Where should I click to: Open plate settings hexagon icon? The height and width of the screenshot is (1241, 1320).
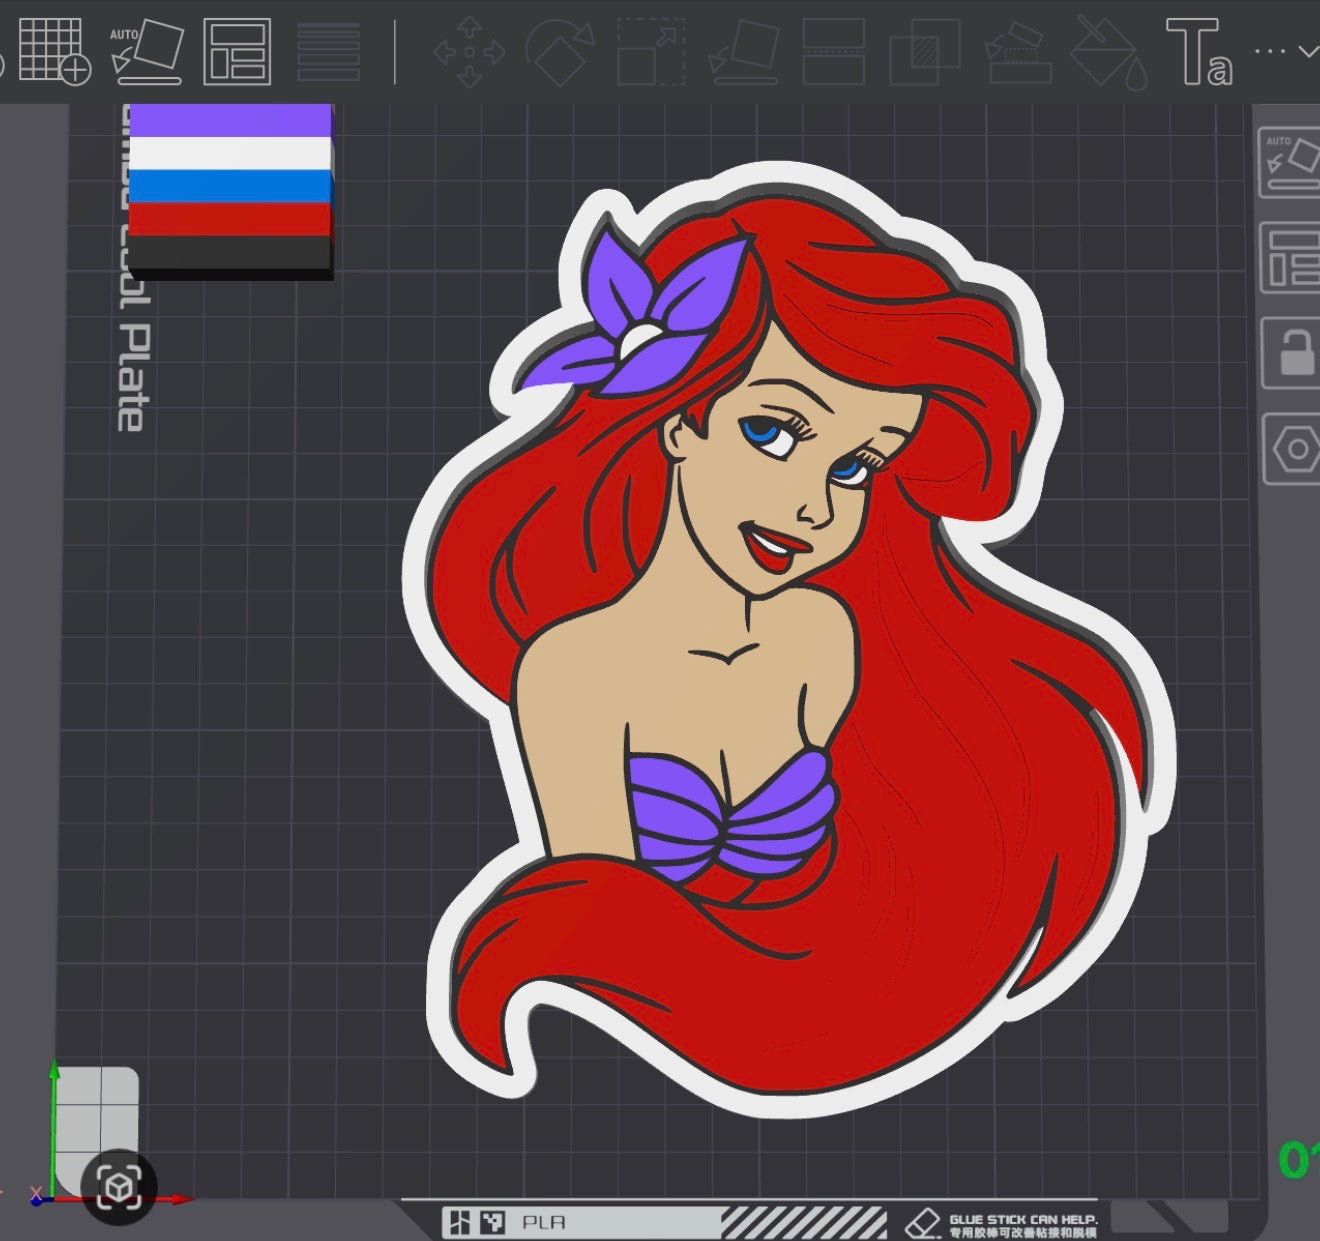point(1294,449)
